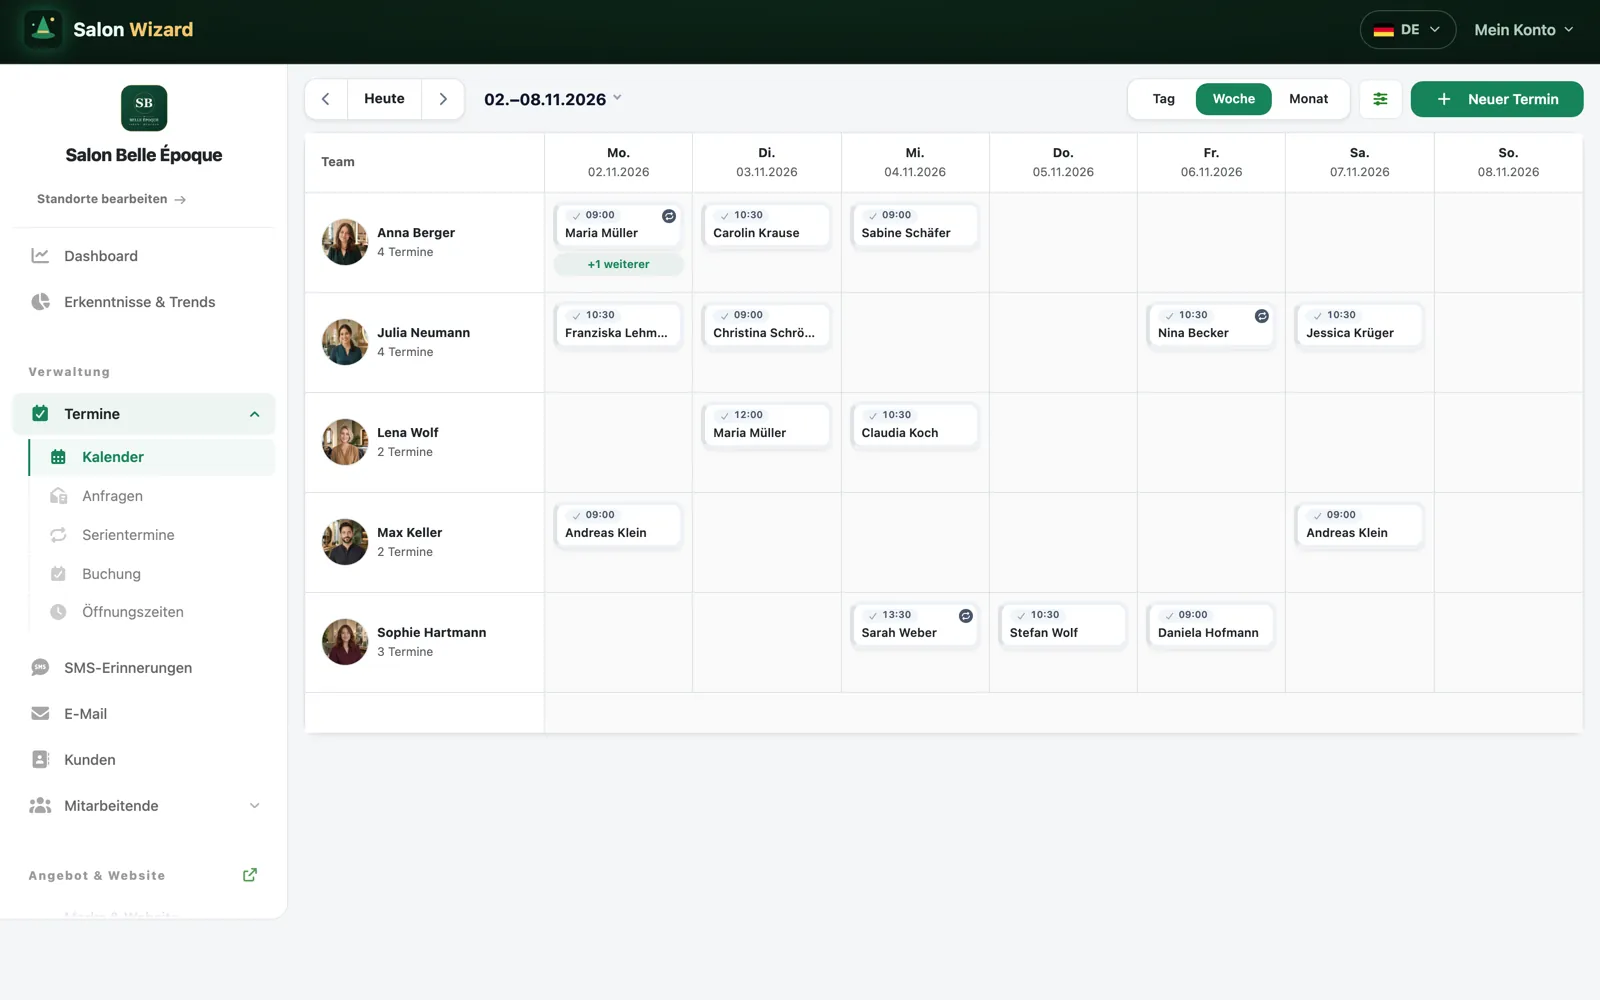
Task: Click the Salon Wizard logo icon
Action: (43, 29)
